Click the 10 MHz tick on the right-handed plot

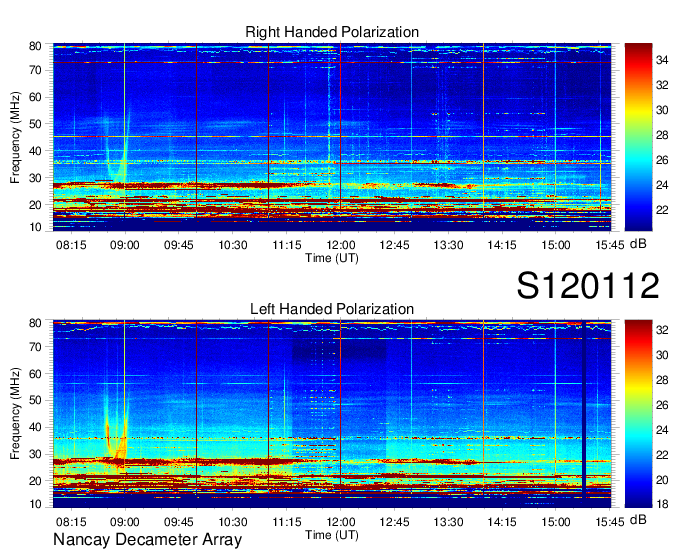[35, 227]
